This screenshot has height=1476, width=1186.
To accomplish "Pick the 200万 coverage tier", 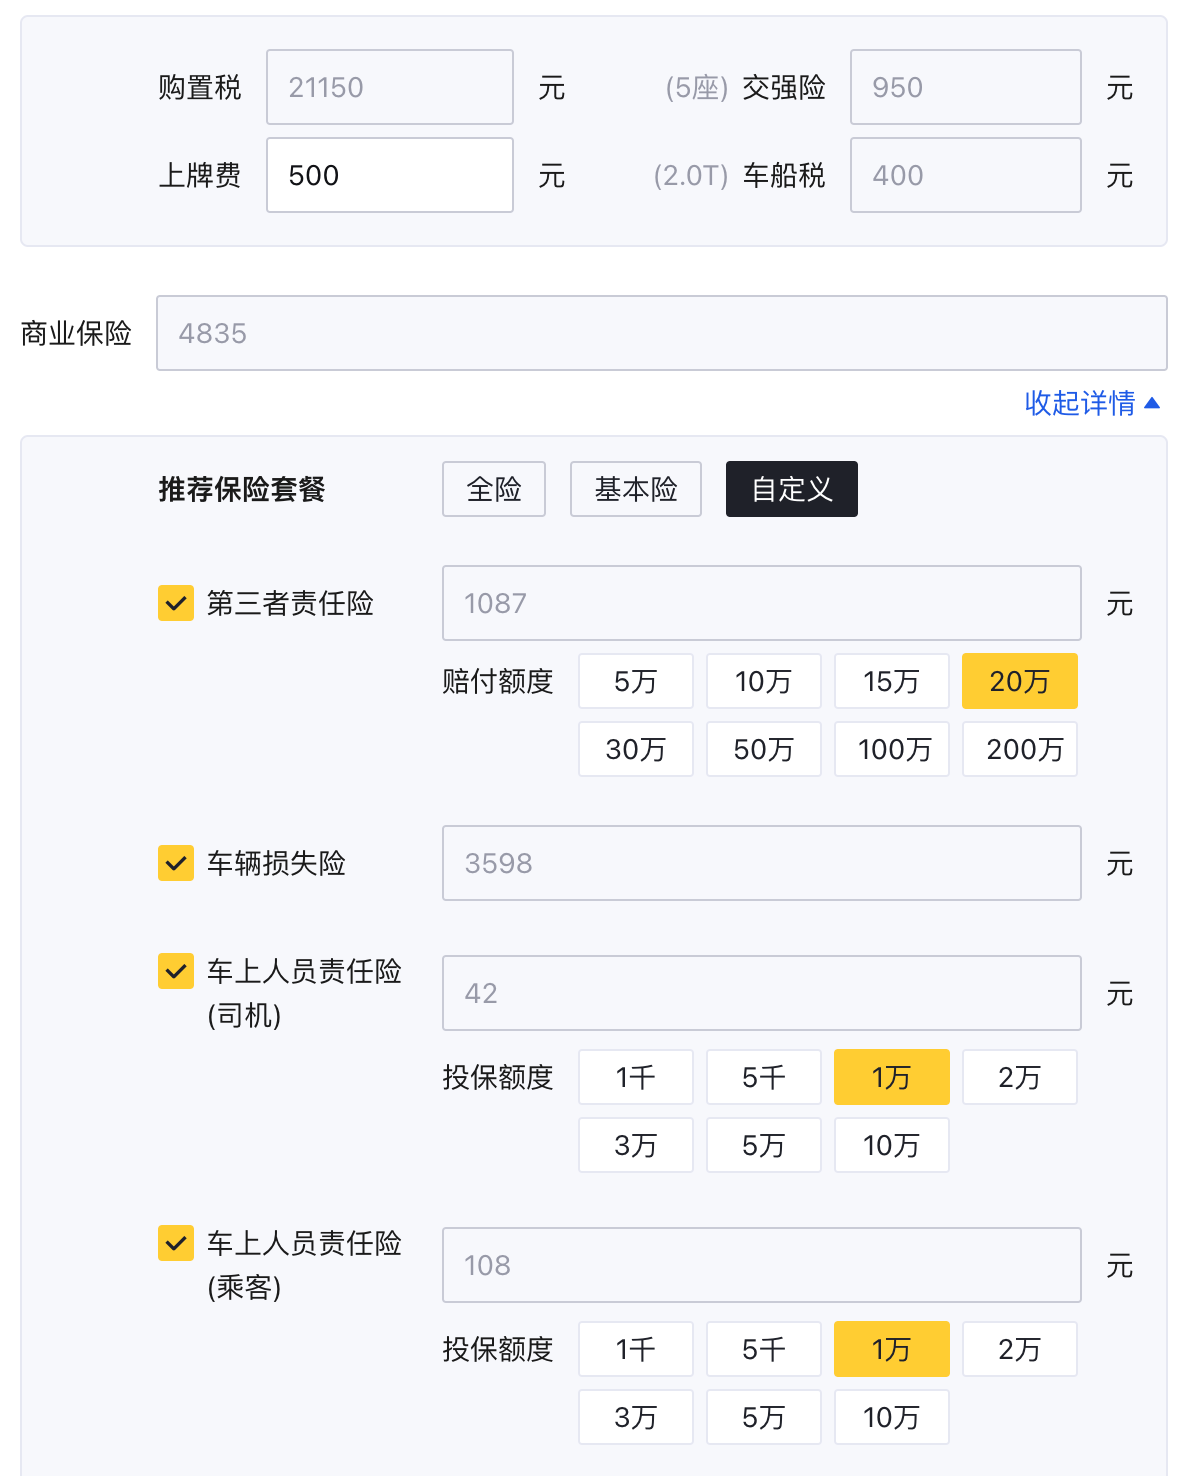I will coord(1019,748).
